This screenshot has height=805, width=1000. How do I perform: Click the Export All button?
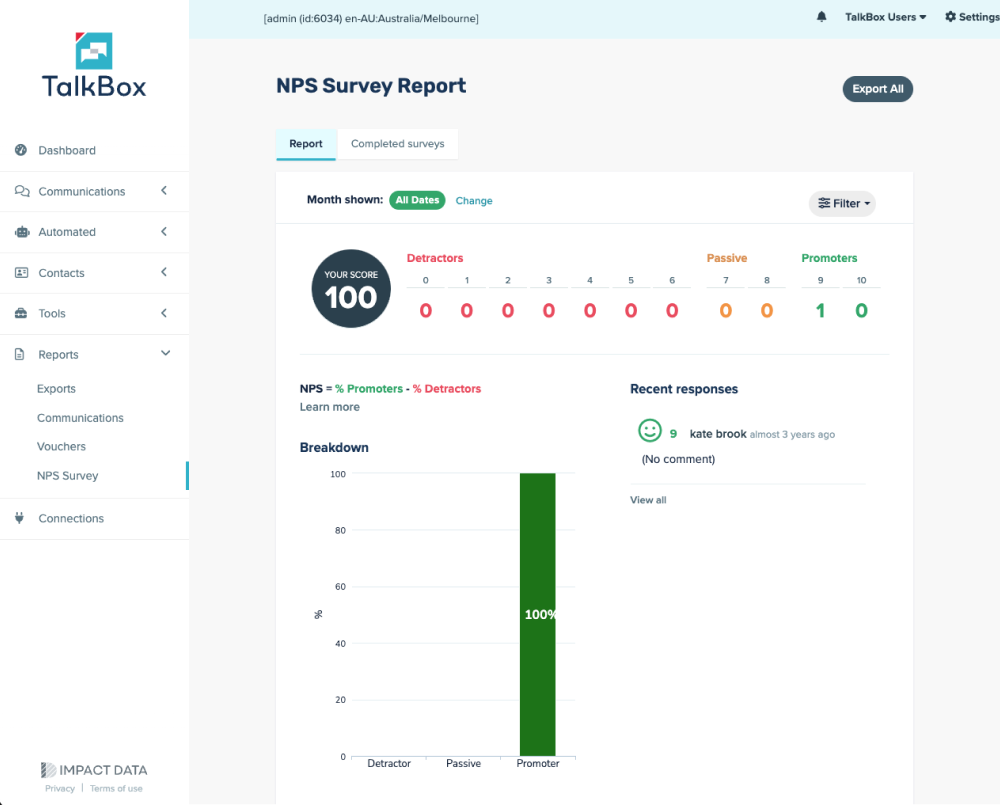(x=877, y=89)
